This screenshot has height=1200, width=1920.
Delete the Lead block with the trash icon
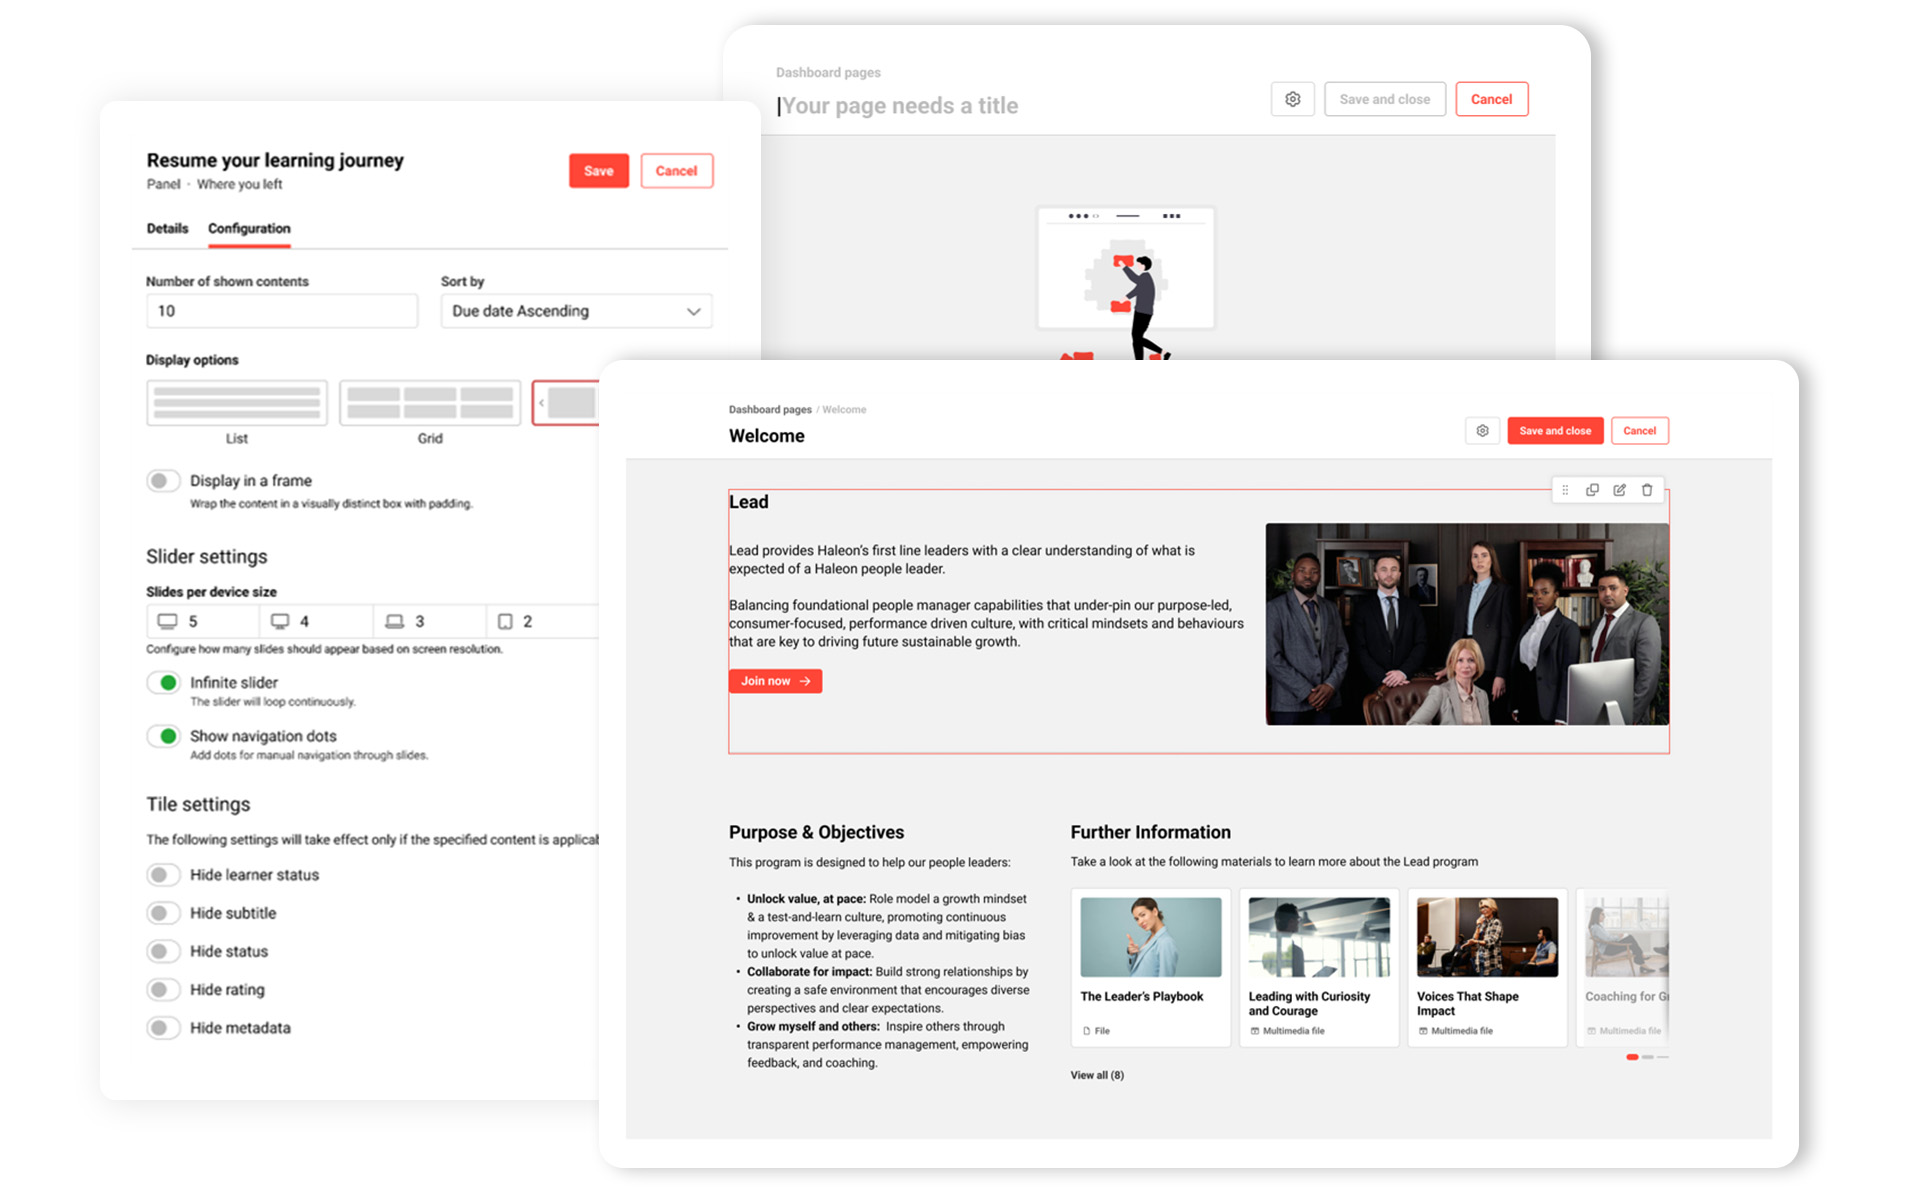pyautogui.click(x=1647, y=490)
